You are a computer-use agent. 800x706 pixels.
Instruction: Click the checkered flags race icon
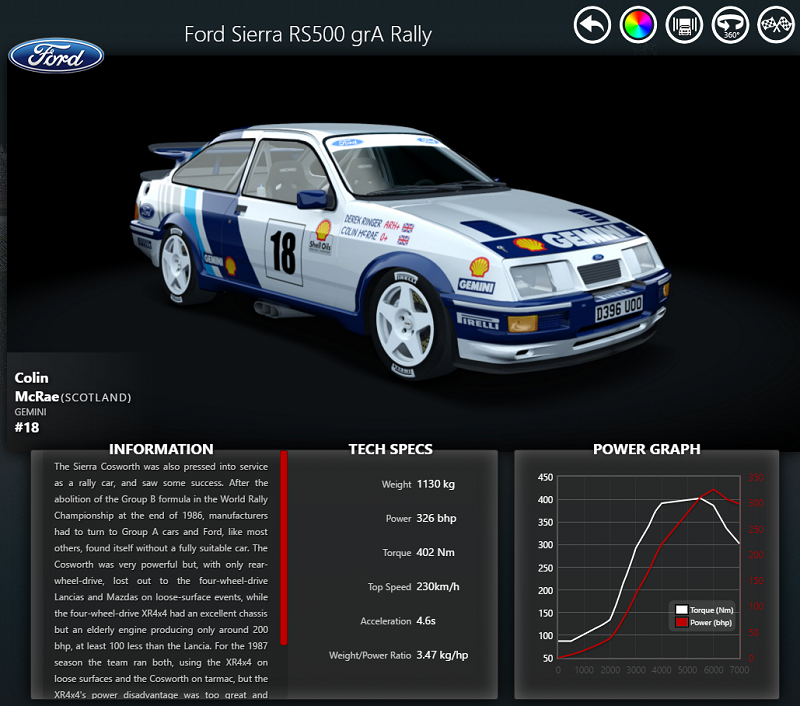[776, 24]
